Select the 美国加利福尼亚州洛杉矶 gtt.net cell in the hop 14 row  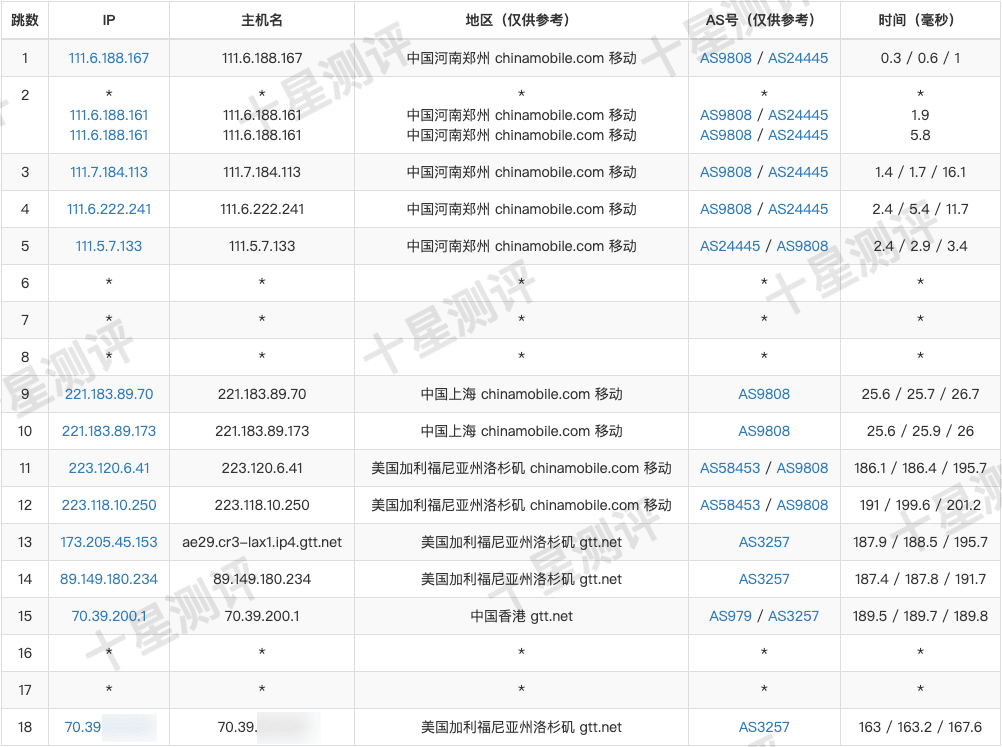521,580
